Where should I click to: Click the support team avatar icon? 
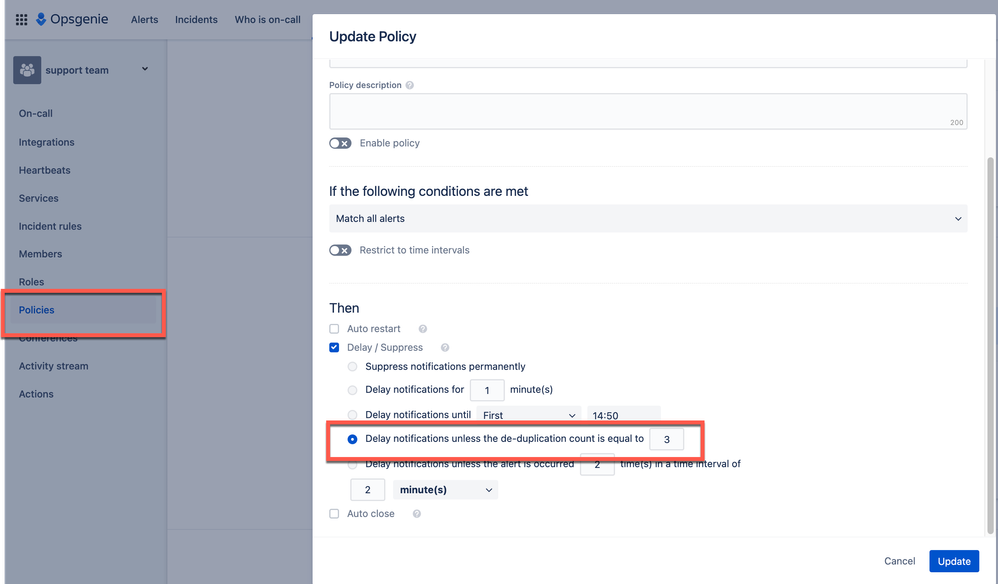point(27,70)
